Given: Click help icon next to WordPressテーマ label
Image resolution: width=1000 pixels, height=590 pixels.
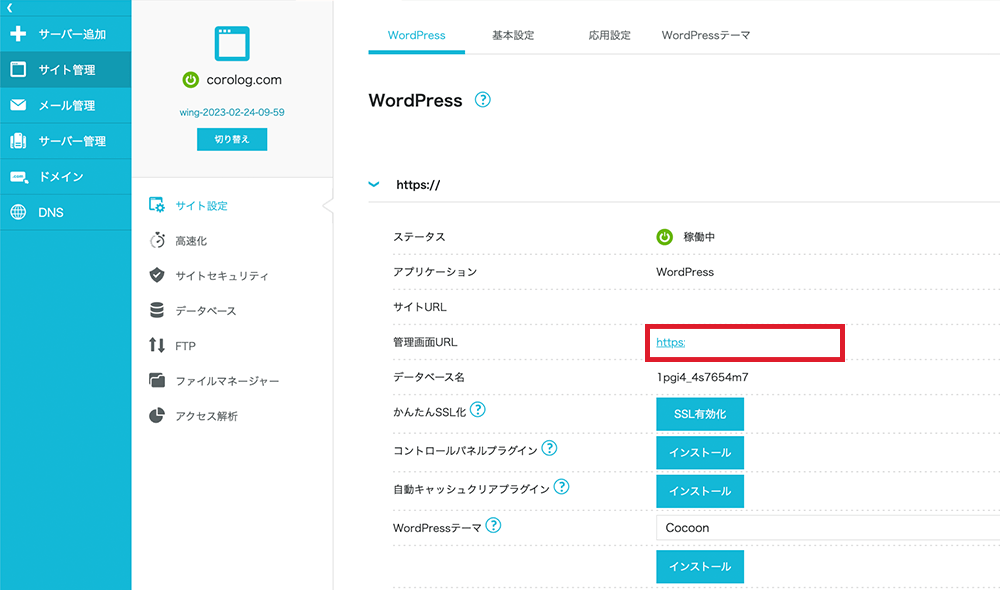Looking at the screenshot, I should 493,525.
